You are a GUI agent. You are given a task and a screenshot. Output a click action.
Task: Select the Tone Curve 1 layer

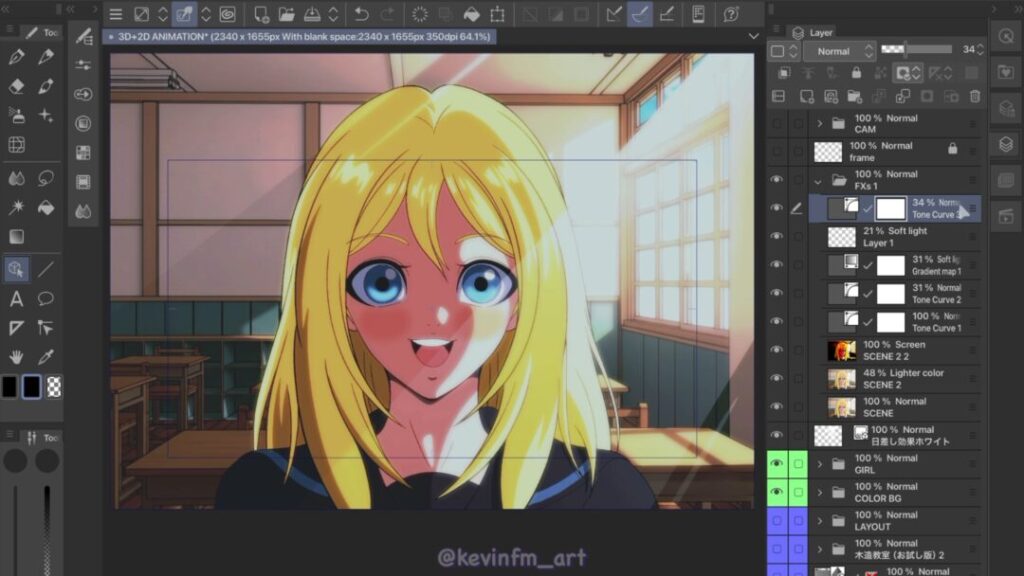896,322
